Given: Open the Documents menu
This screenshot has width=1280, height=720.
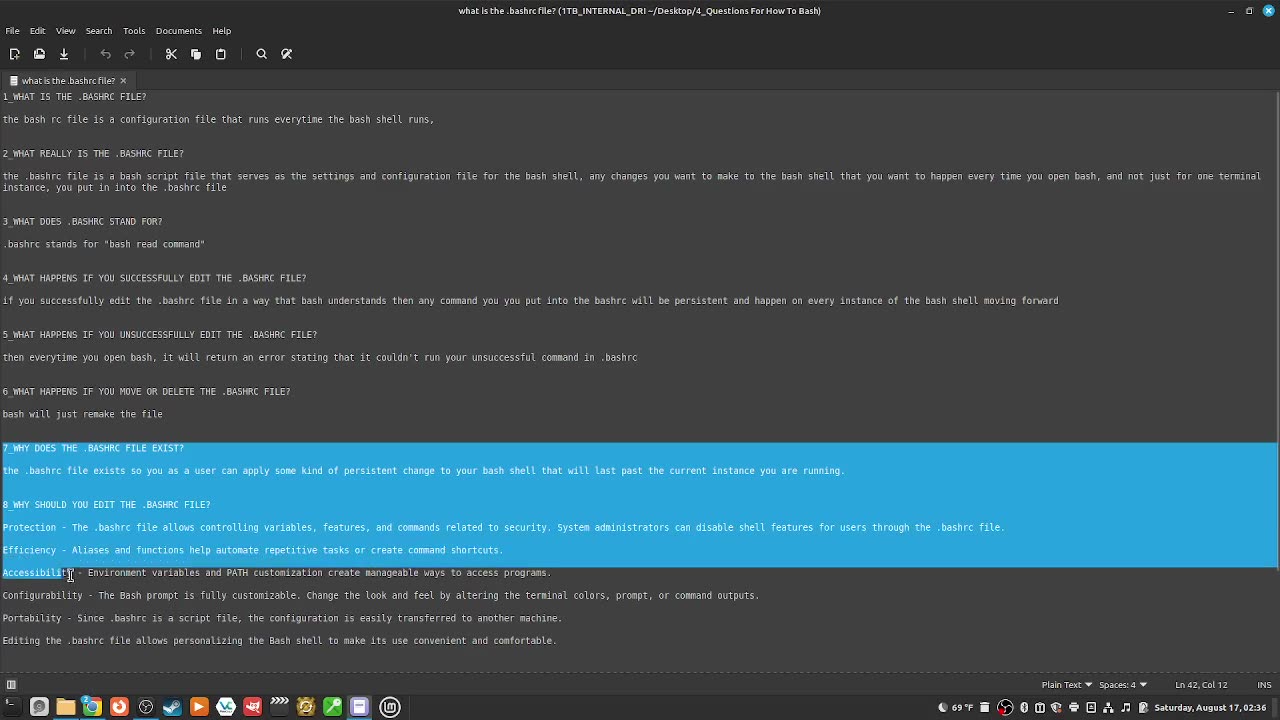Looking at the screenshot, I should 179,31.
